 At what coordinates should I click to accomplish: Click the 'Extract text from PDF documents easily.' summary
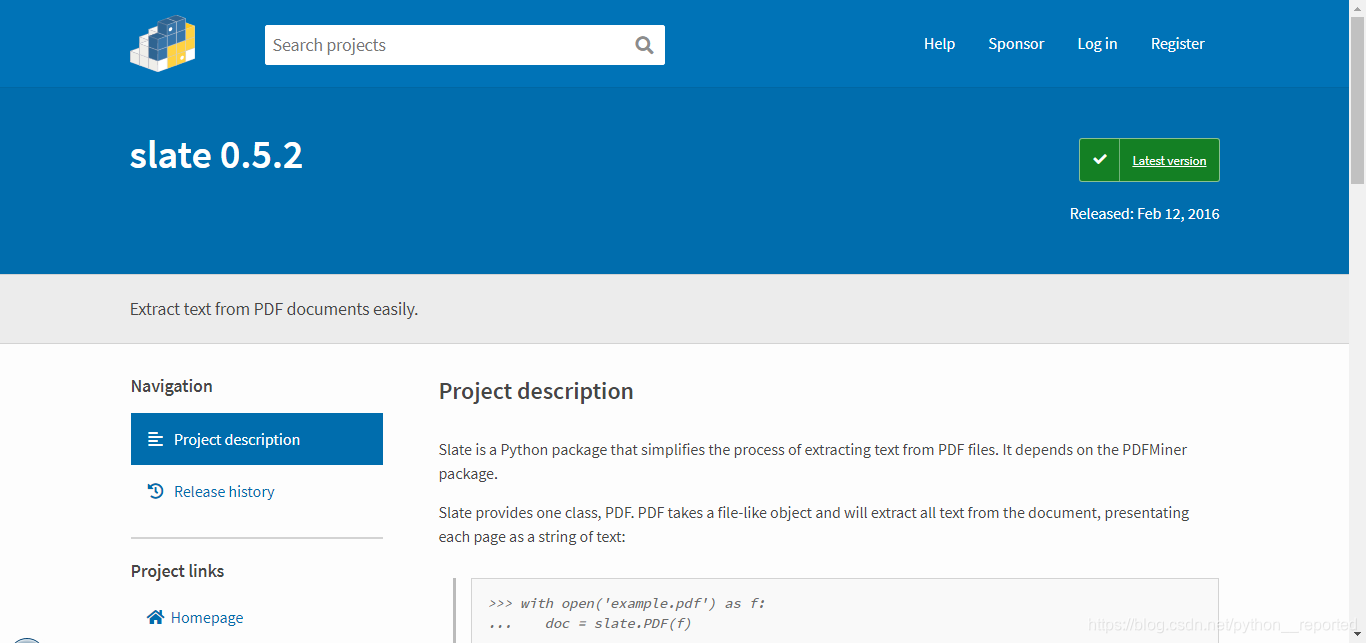[x=274, y=309]
